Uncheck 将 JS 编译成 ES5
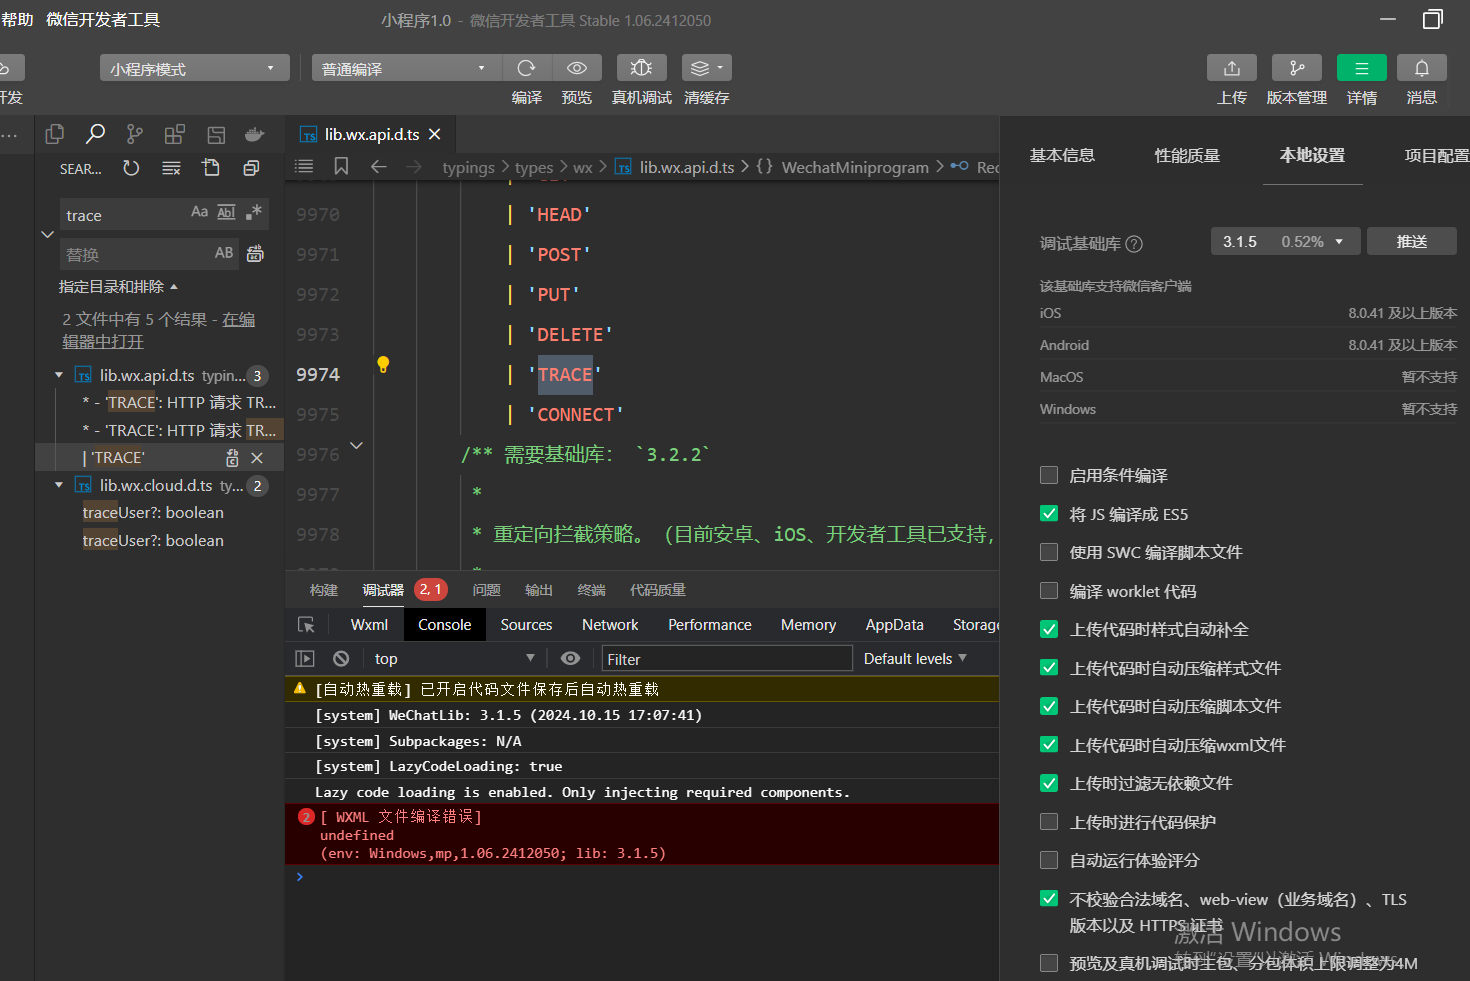 click(x=1049, y=513)
